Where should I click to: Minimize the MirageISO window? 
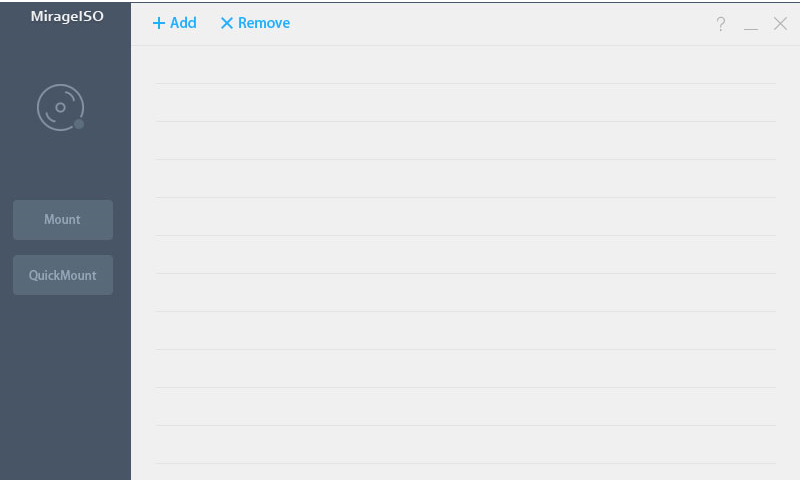pos(751,25)
